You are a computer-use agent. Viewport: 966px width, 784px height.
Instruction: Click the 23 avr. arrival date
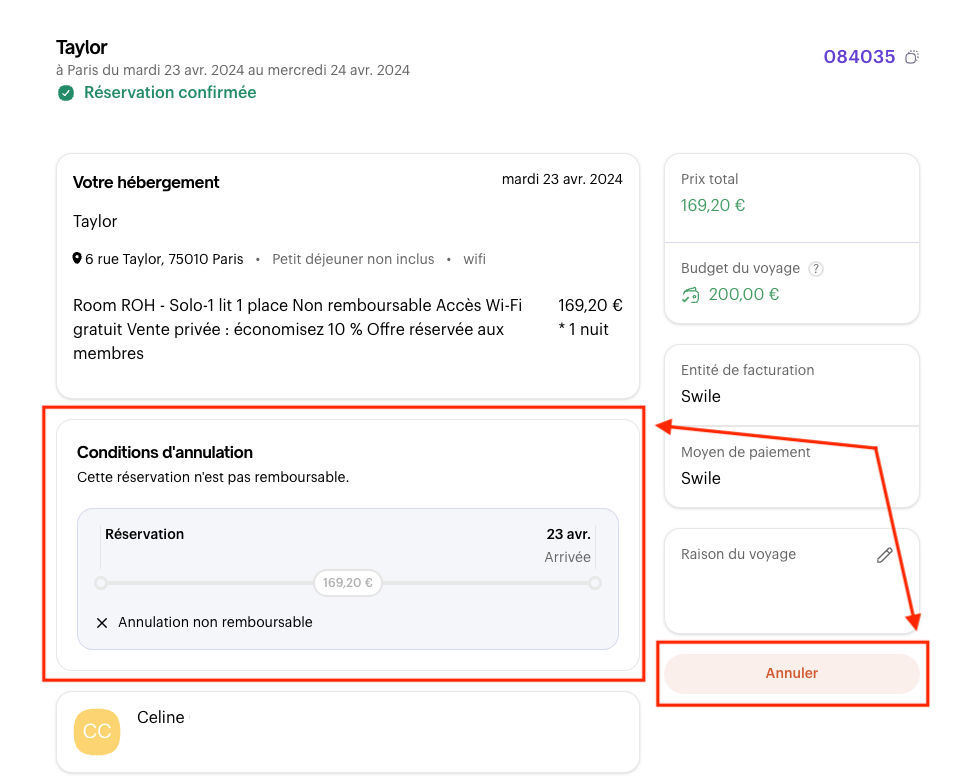click(x=568, y=534)
